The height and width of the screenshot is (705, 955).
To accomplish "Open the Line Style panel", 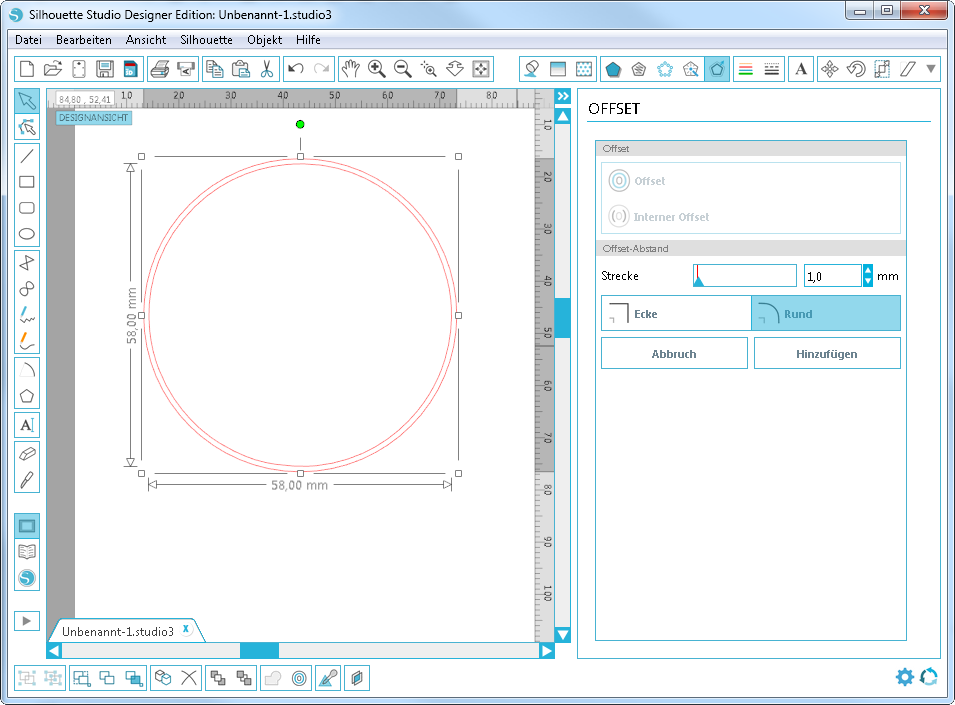I will [x=770, y=68].
